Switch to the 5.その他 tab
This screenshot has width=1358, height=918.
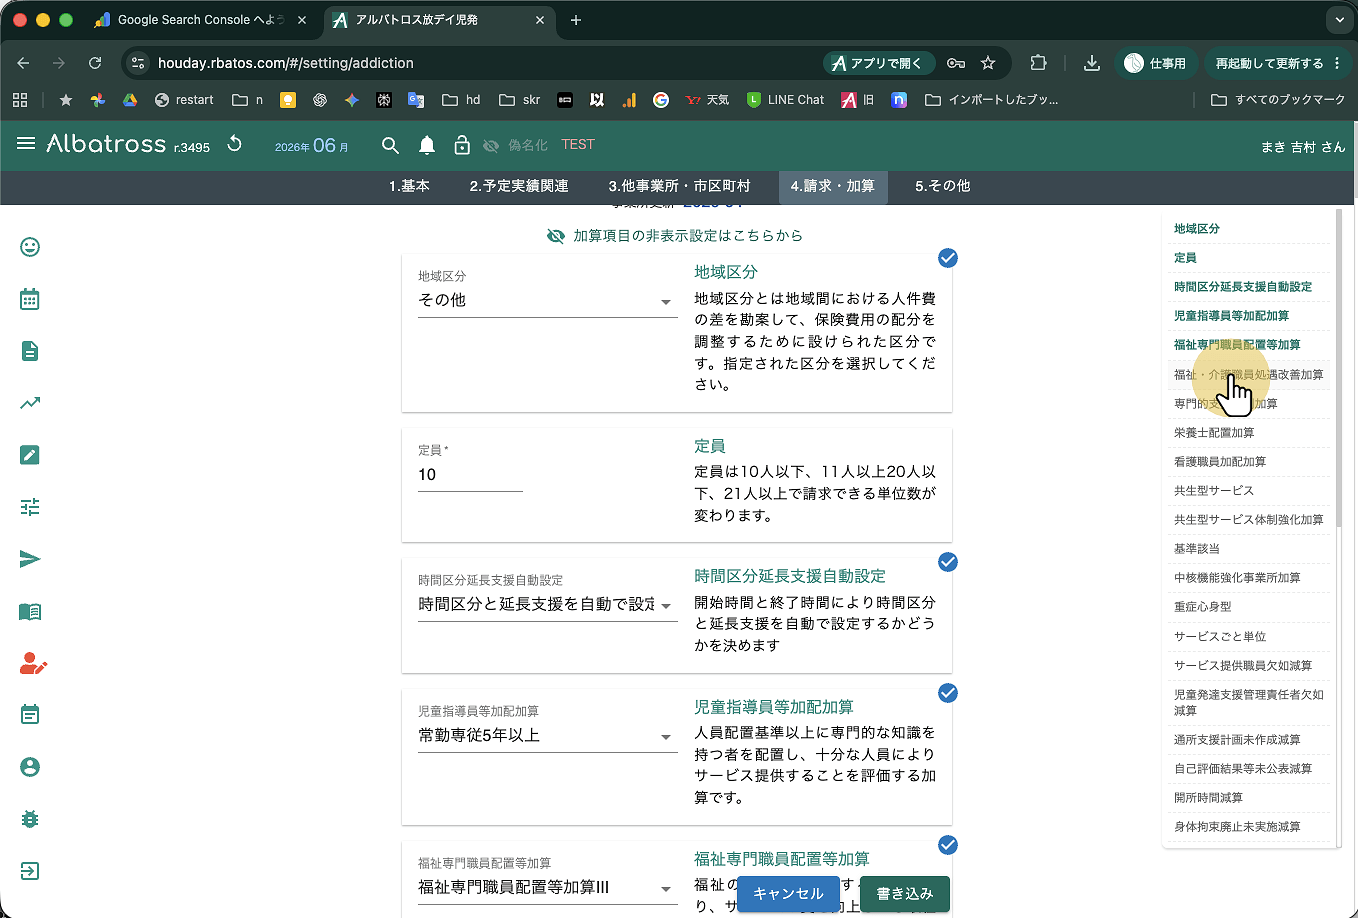click(x=942, y=186)
